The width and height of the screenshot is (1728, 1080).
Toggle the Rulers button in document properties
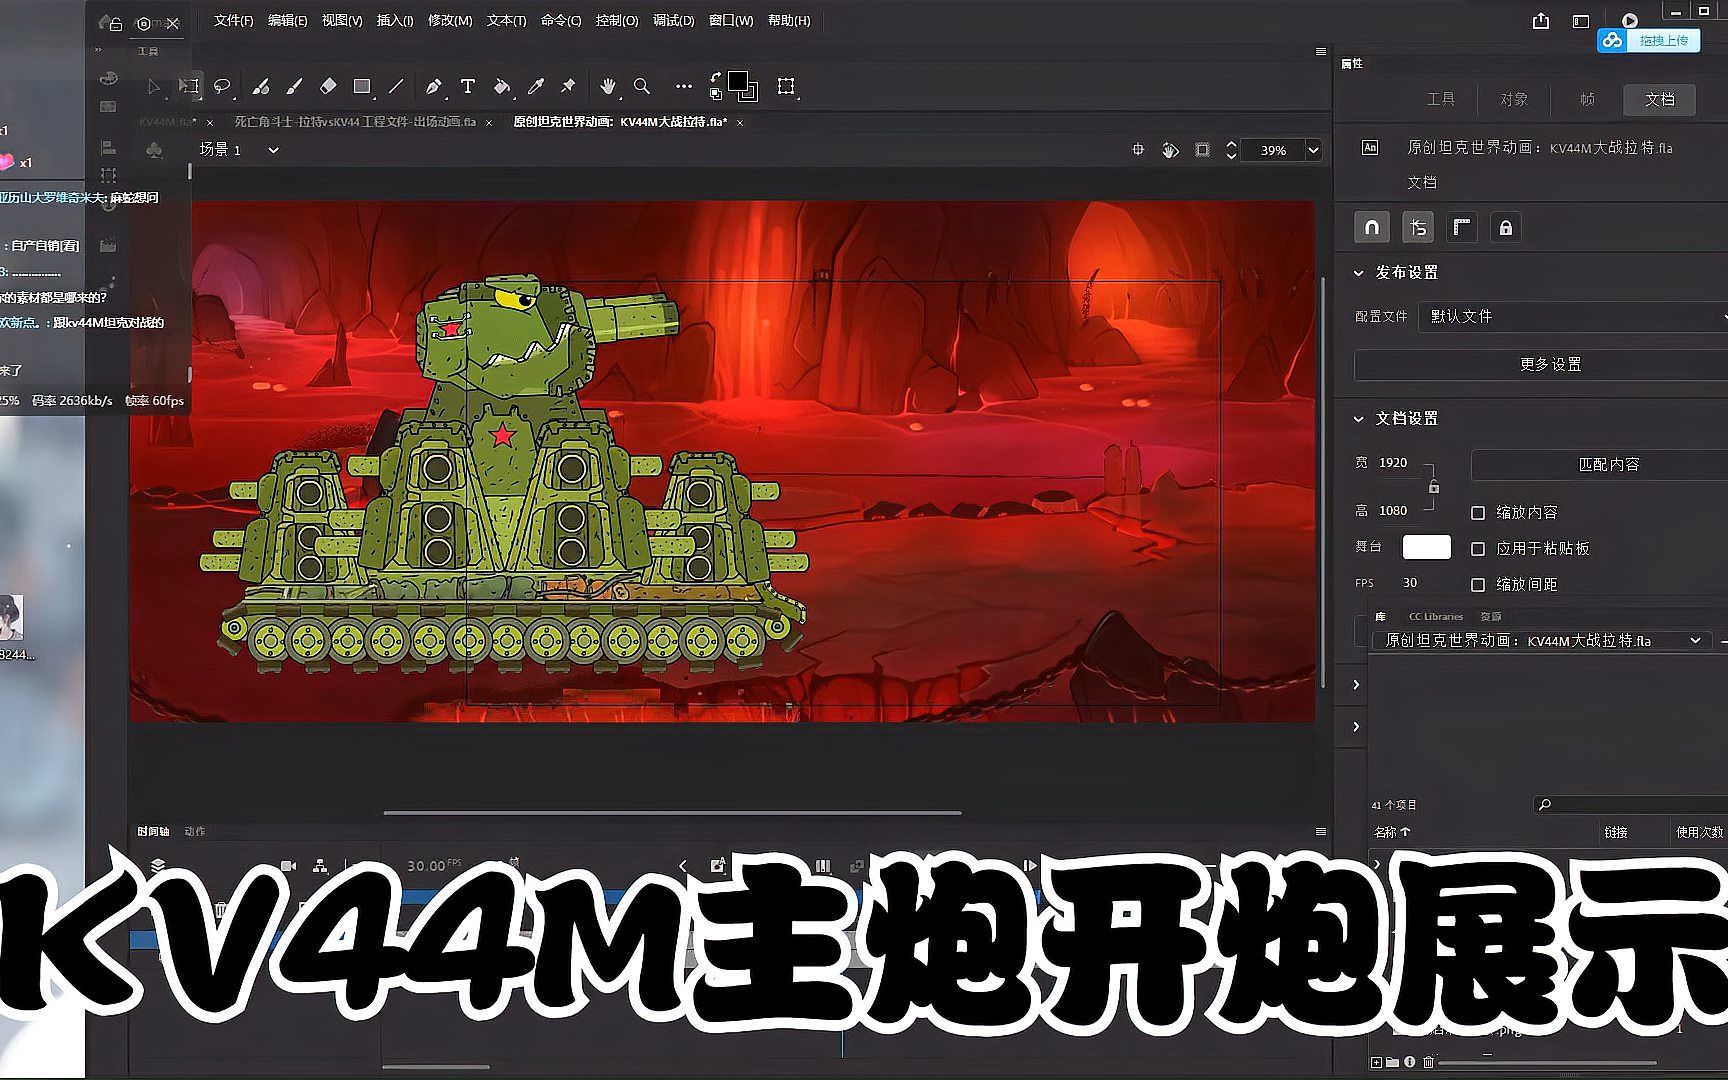tap(1462, 228)
